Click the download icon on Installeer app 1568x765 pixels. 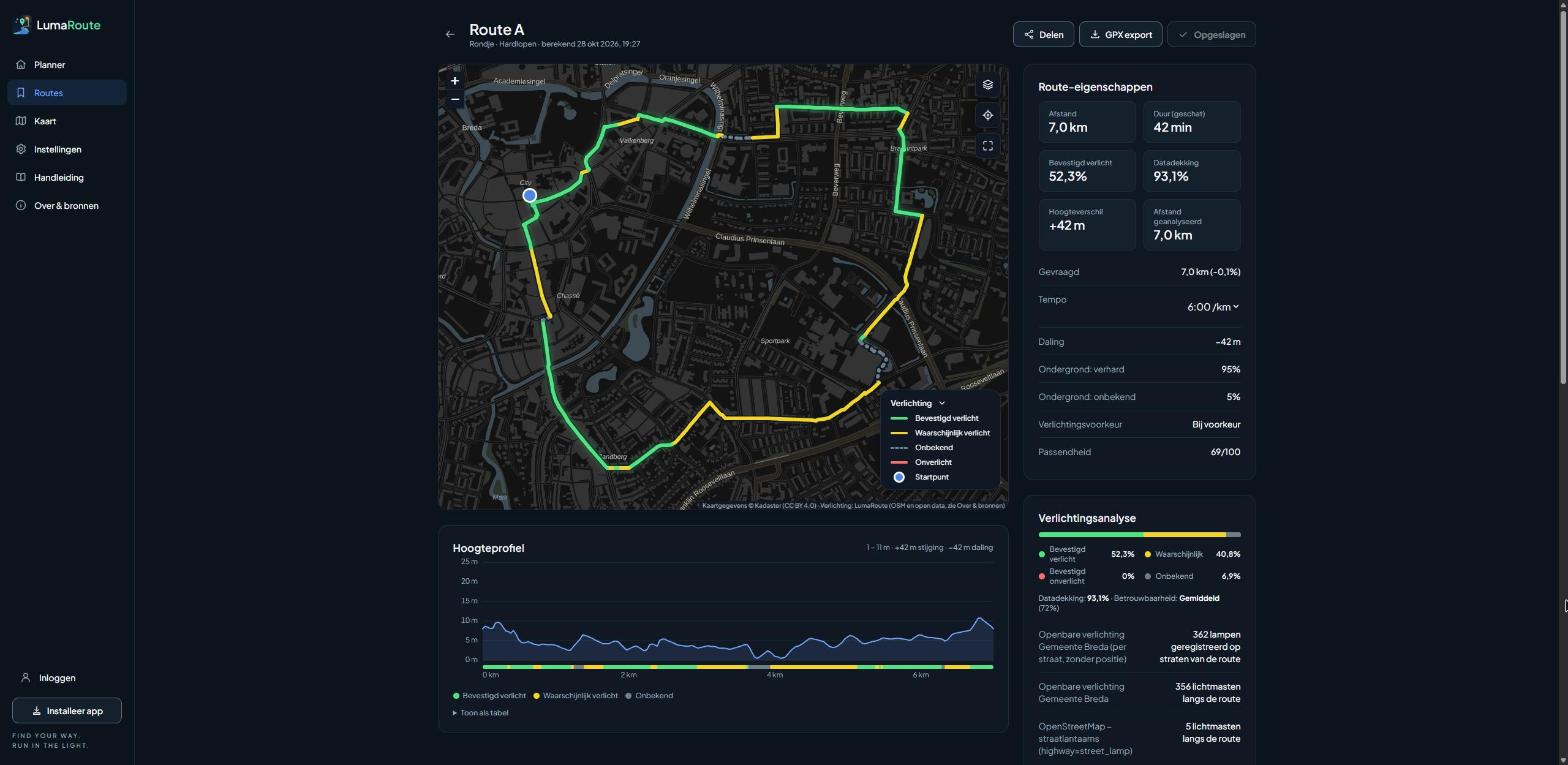(37, 711)
